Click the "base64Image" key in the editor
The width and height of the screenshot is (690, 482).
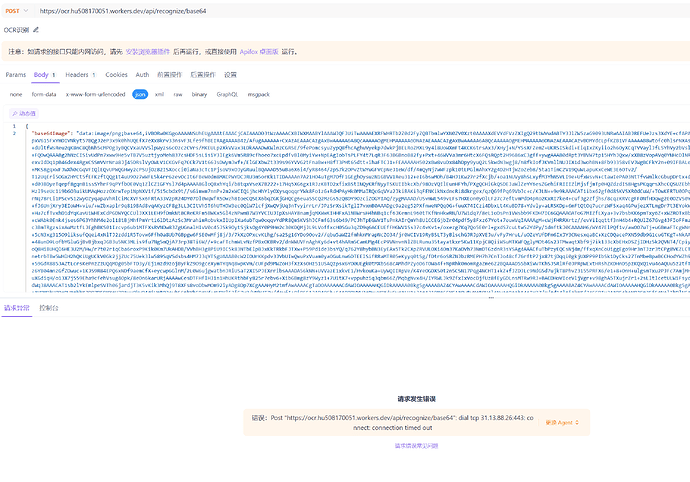click(x=51, y=133)
